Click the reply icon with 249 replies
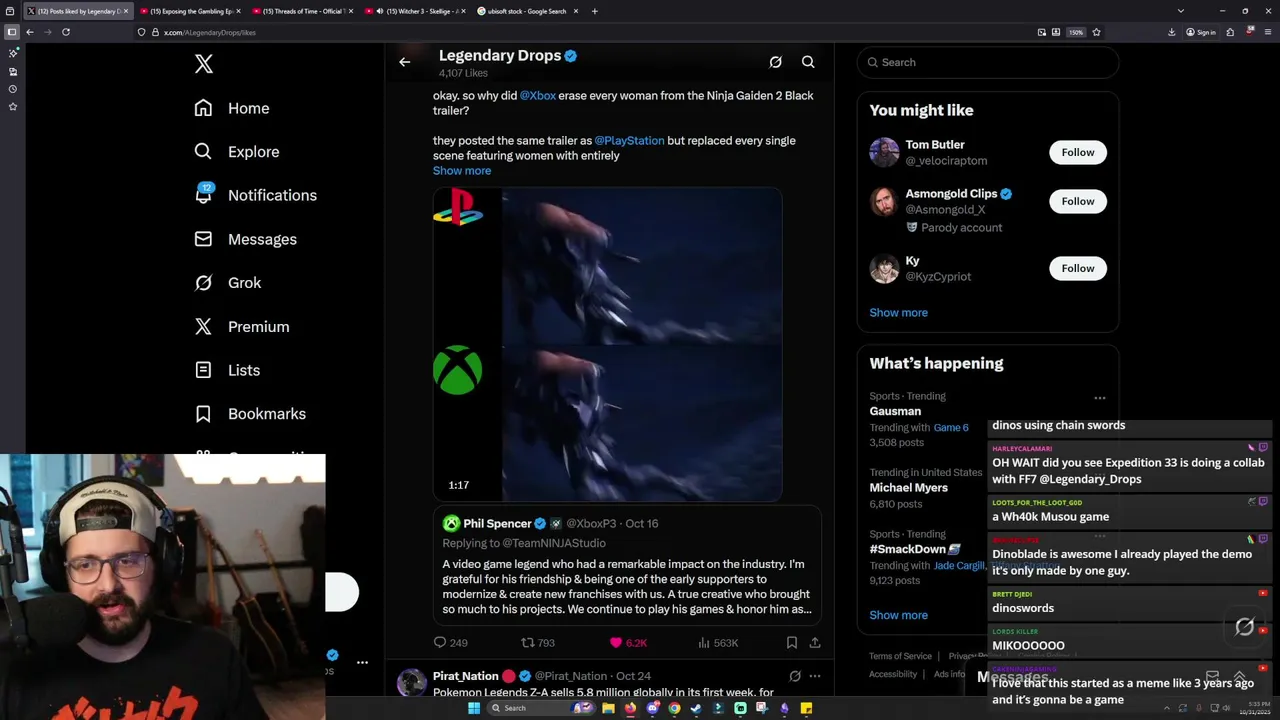This screenshot has width=1280, height=720. [x=440, y=643]
